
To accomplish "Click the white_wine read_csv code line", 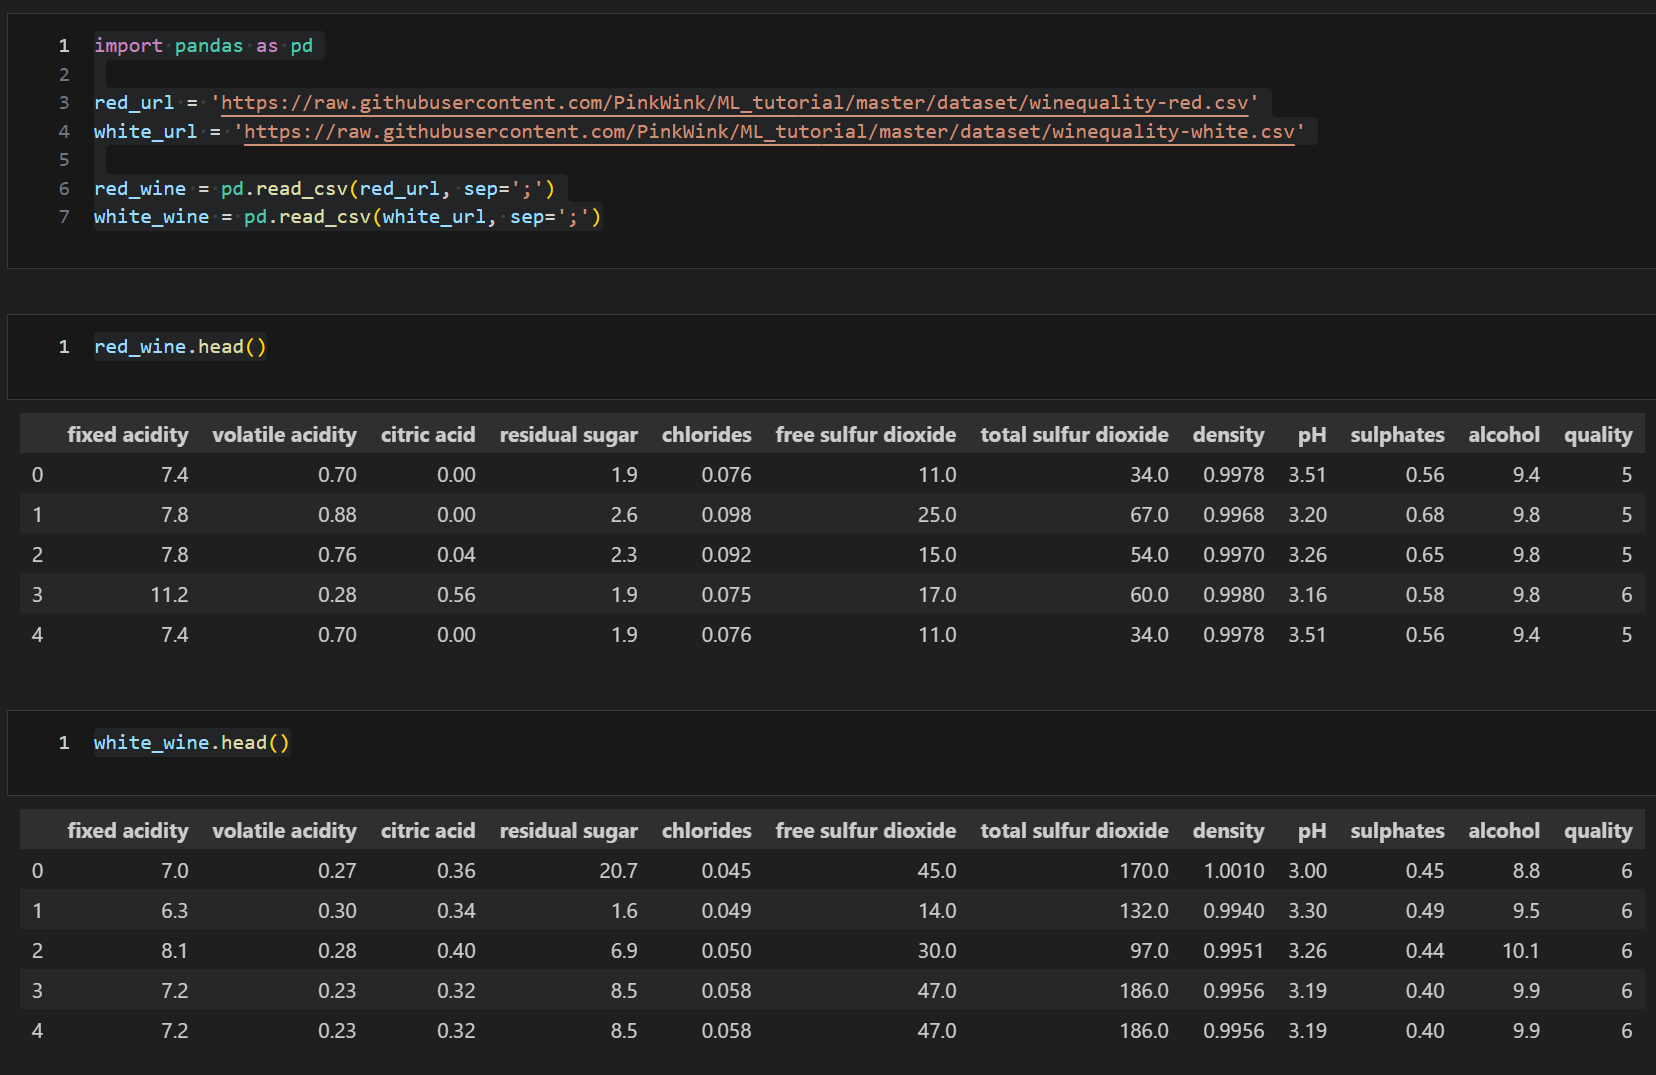I will [347, 217].
